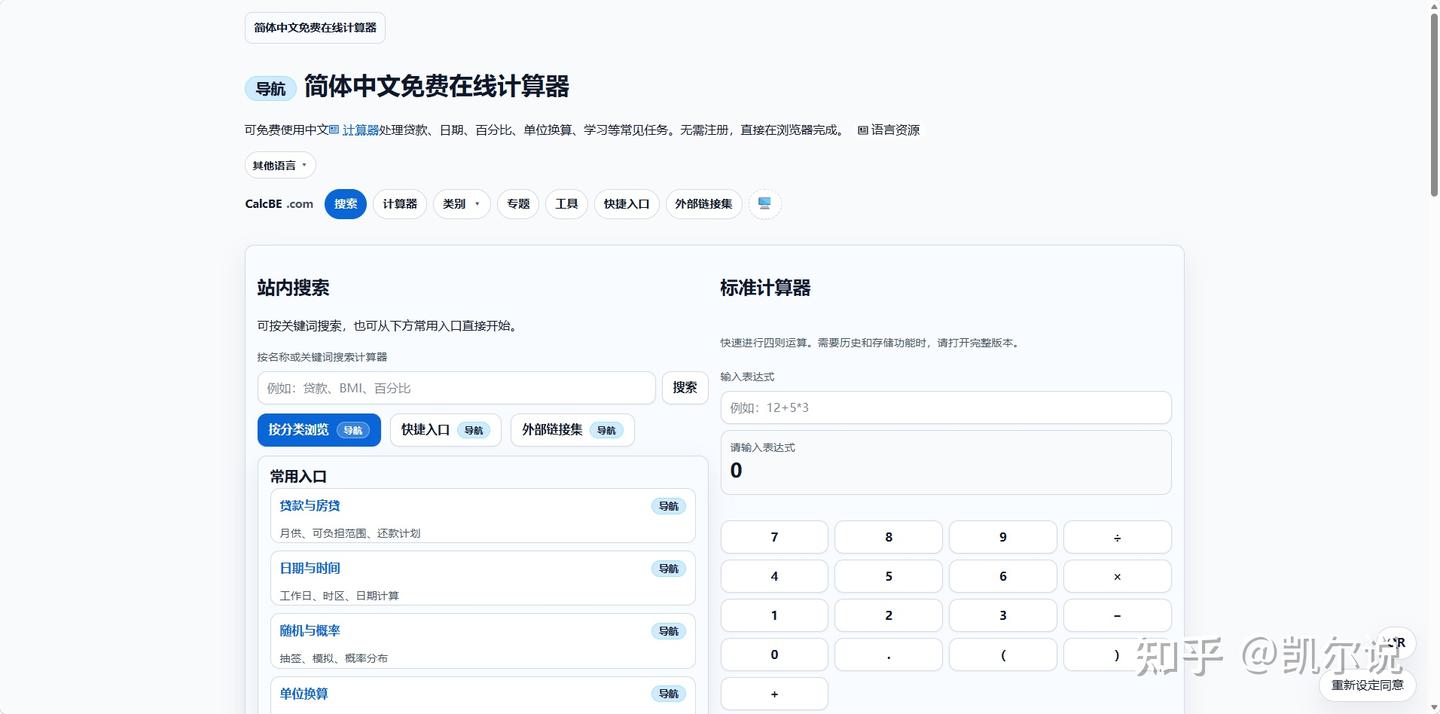Viewport: 1440px width, 714px height.
Task: Click number key 1
Action: [774, 615]
